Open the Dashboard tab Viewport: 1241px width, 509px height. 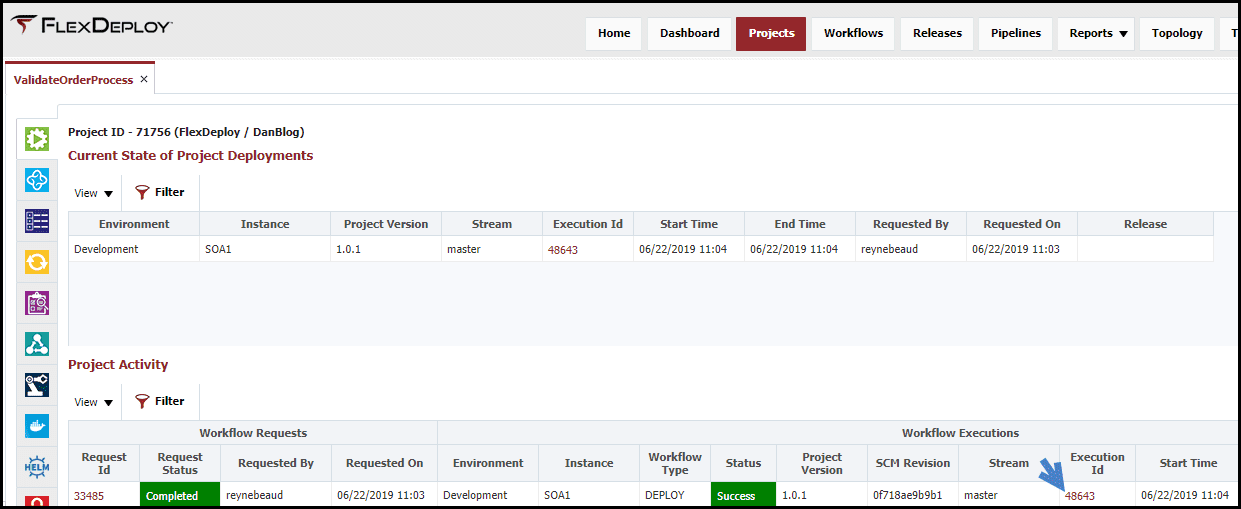(689, 33)
